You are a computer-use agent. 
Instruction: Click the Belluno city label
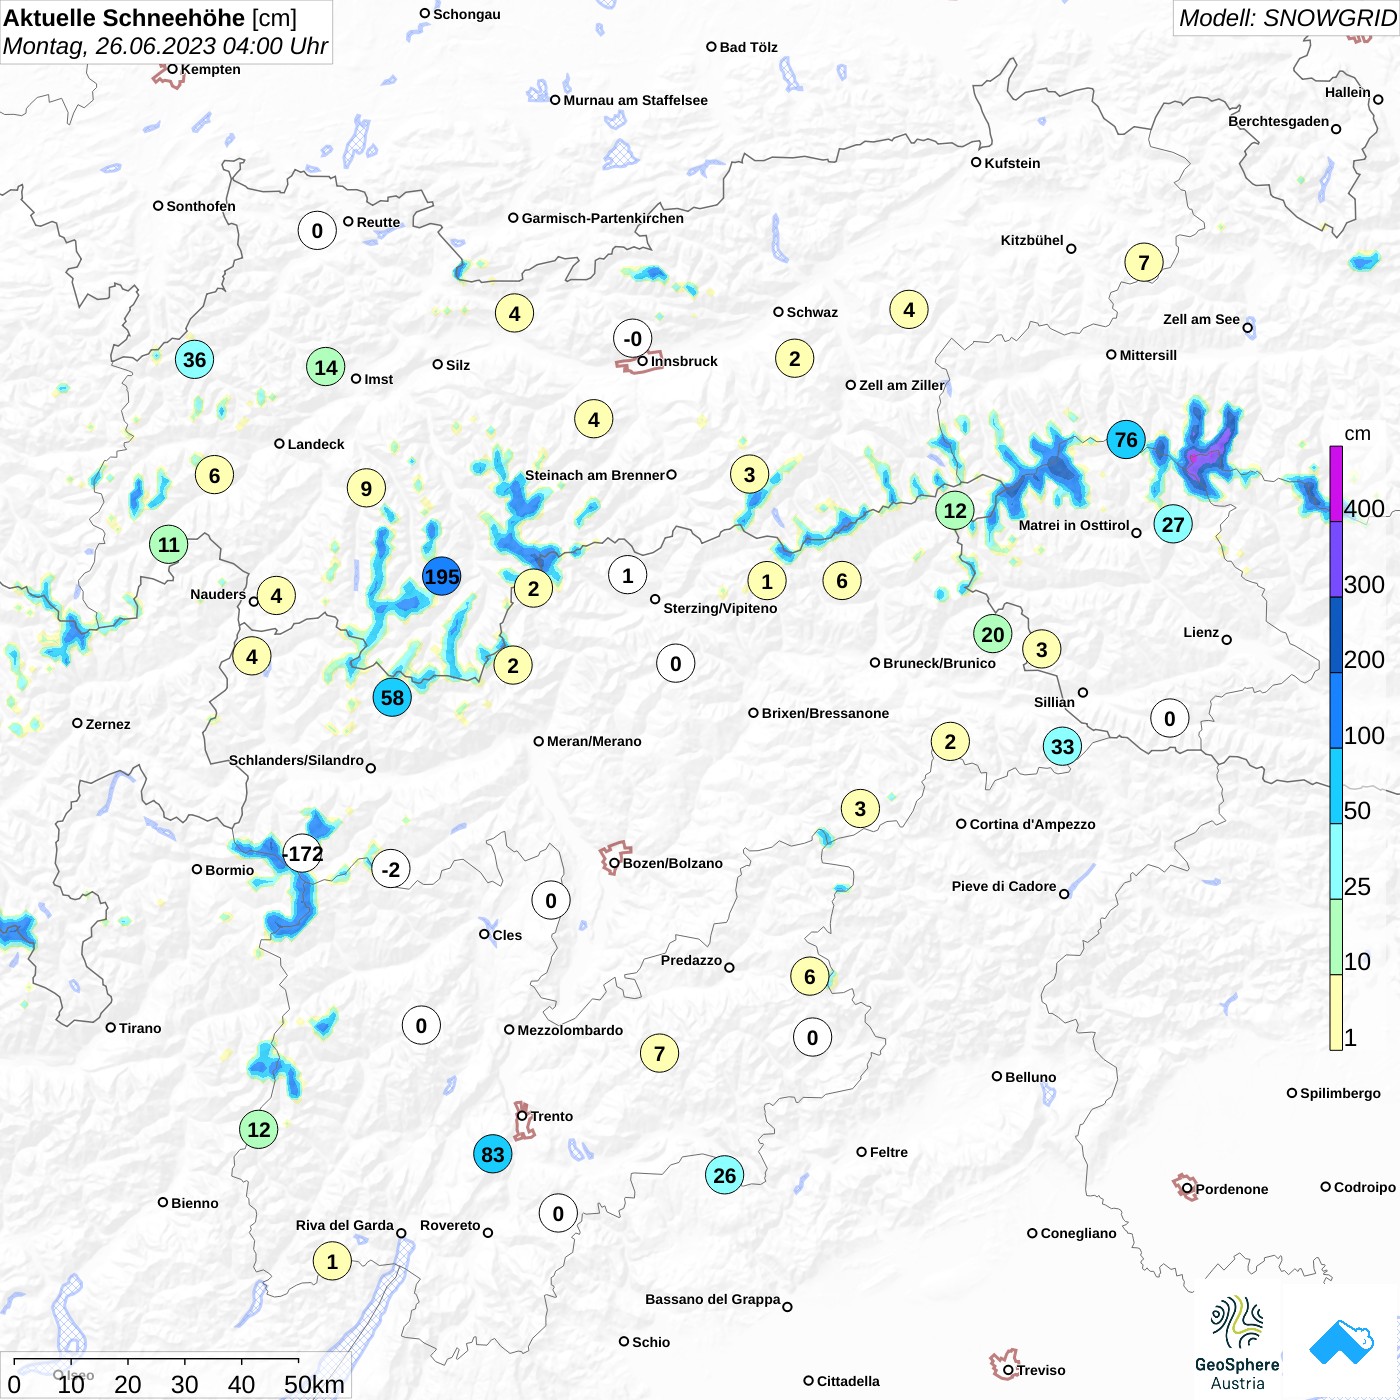pos(1030,1077)
